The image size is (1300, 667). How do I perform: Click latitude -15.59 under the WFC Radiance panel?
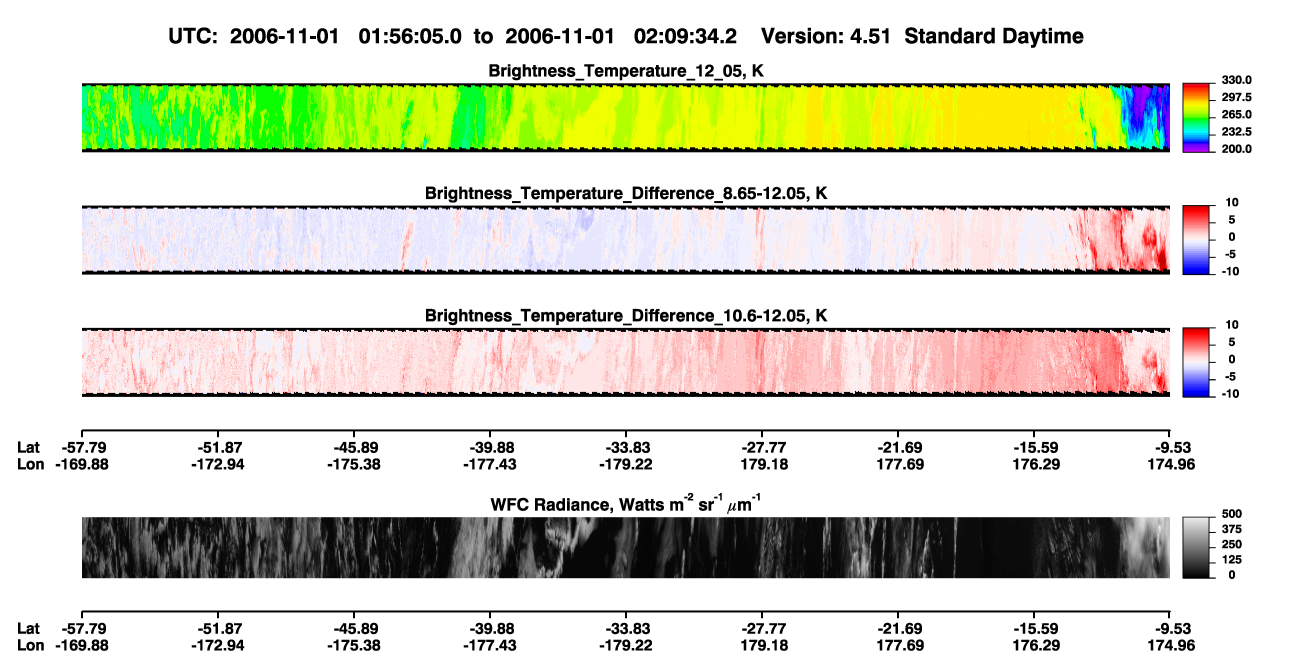click(1033, 628)
